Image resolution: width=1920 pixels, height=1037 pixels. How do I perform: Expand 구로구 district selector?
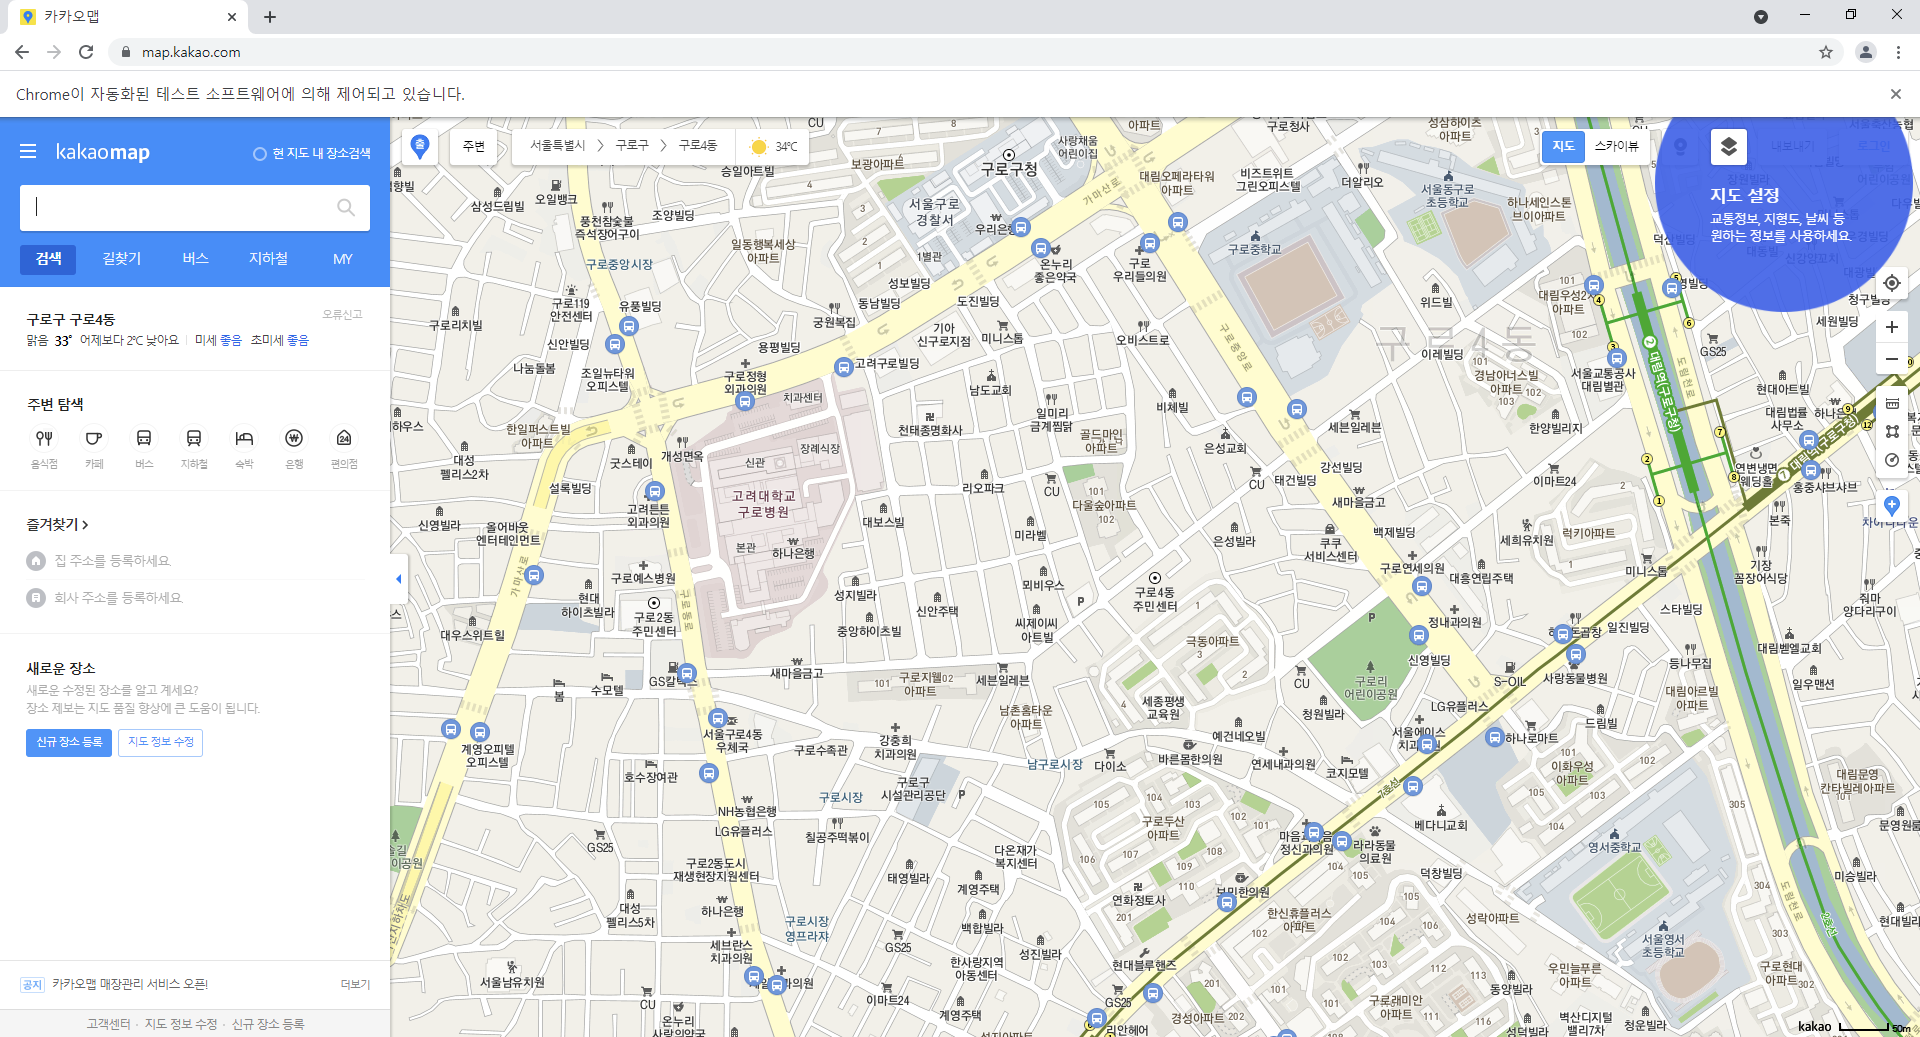[632, 146]
